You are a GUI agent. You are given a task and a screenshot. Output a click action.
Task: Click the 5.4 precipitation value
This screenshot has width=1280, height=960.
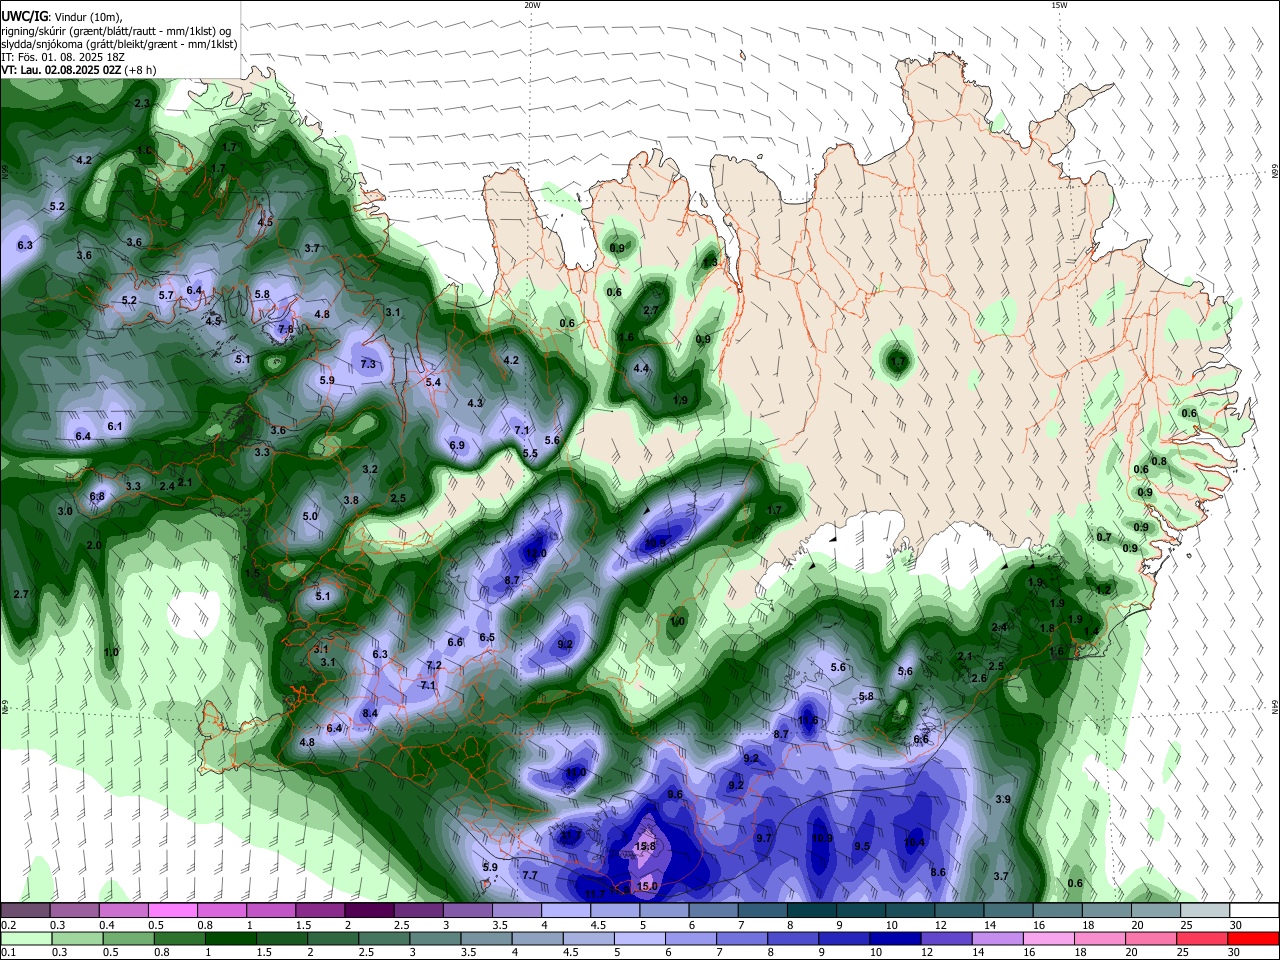(x=433, y=382)
